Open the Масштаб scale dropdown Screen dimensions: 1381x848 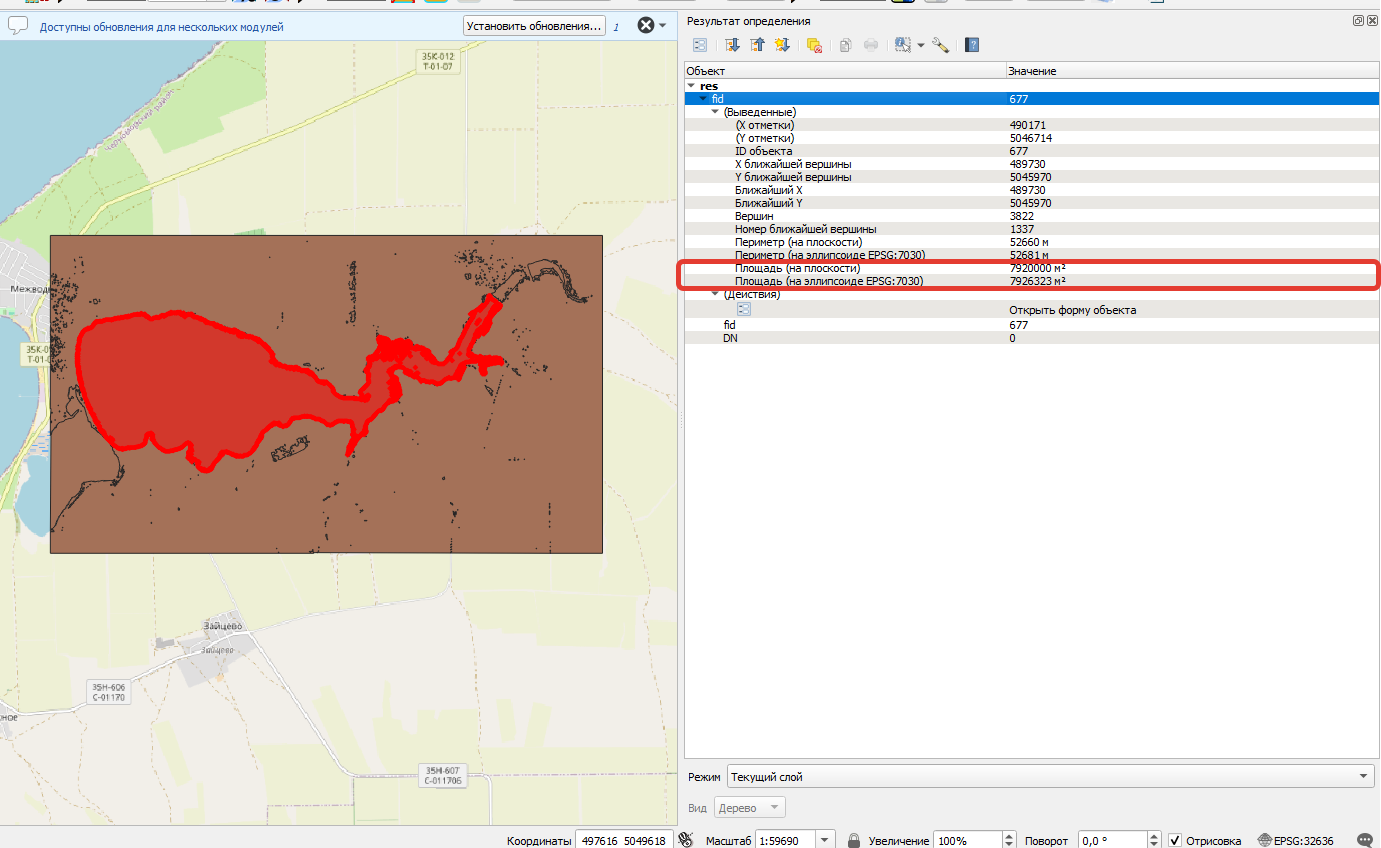(825, 840)
